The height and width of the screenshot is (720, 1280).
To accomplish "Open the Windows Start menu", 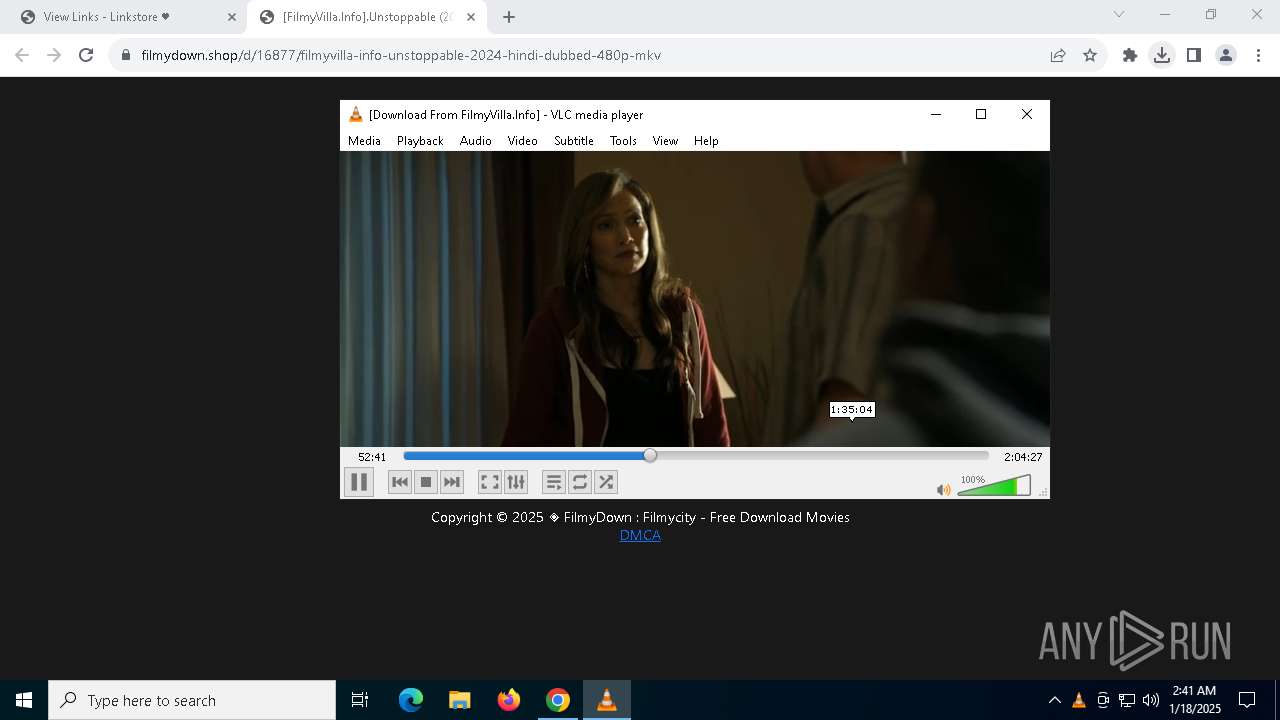I will (x=24, y=700).
